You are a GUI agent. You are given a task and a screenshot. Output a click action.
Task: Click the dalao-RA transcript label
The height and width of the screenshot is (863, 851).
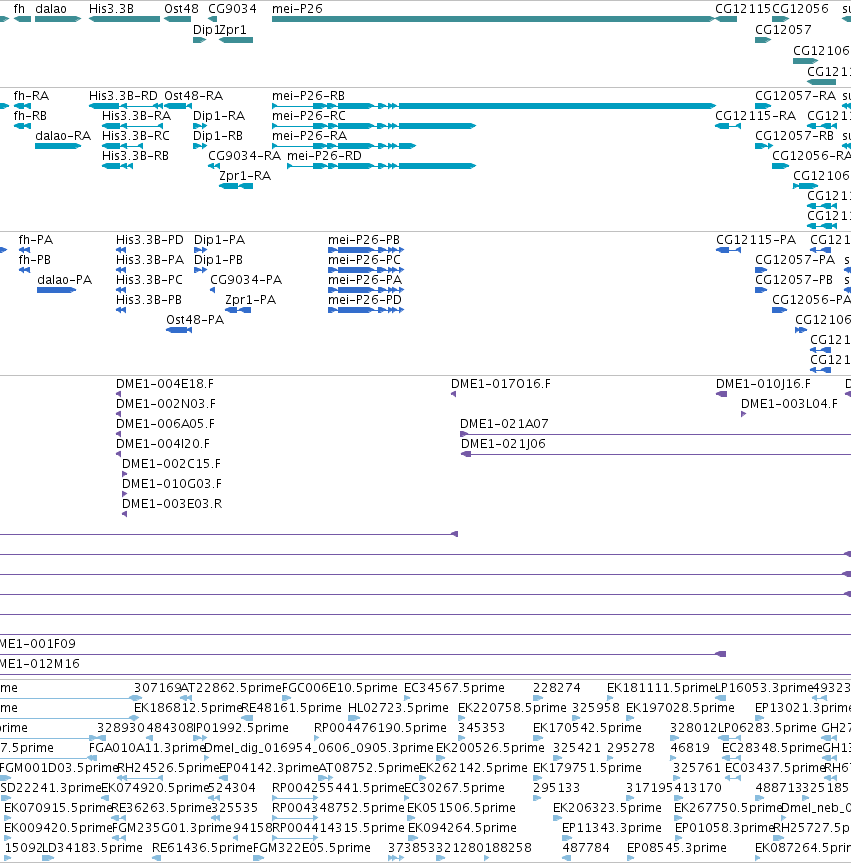63,136
